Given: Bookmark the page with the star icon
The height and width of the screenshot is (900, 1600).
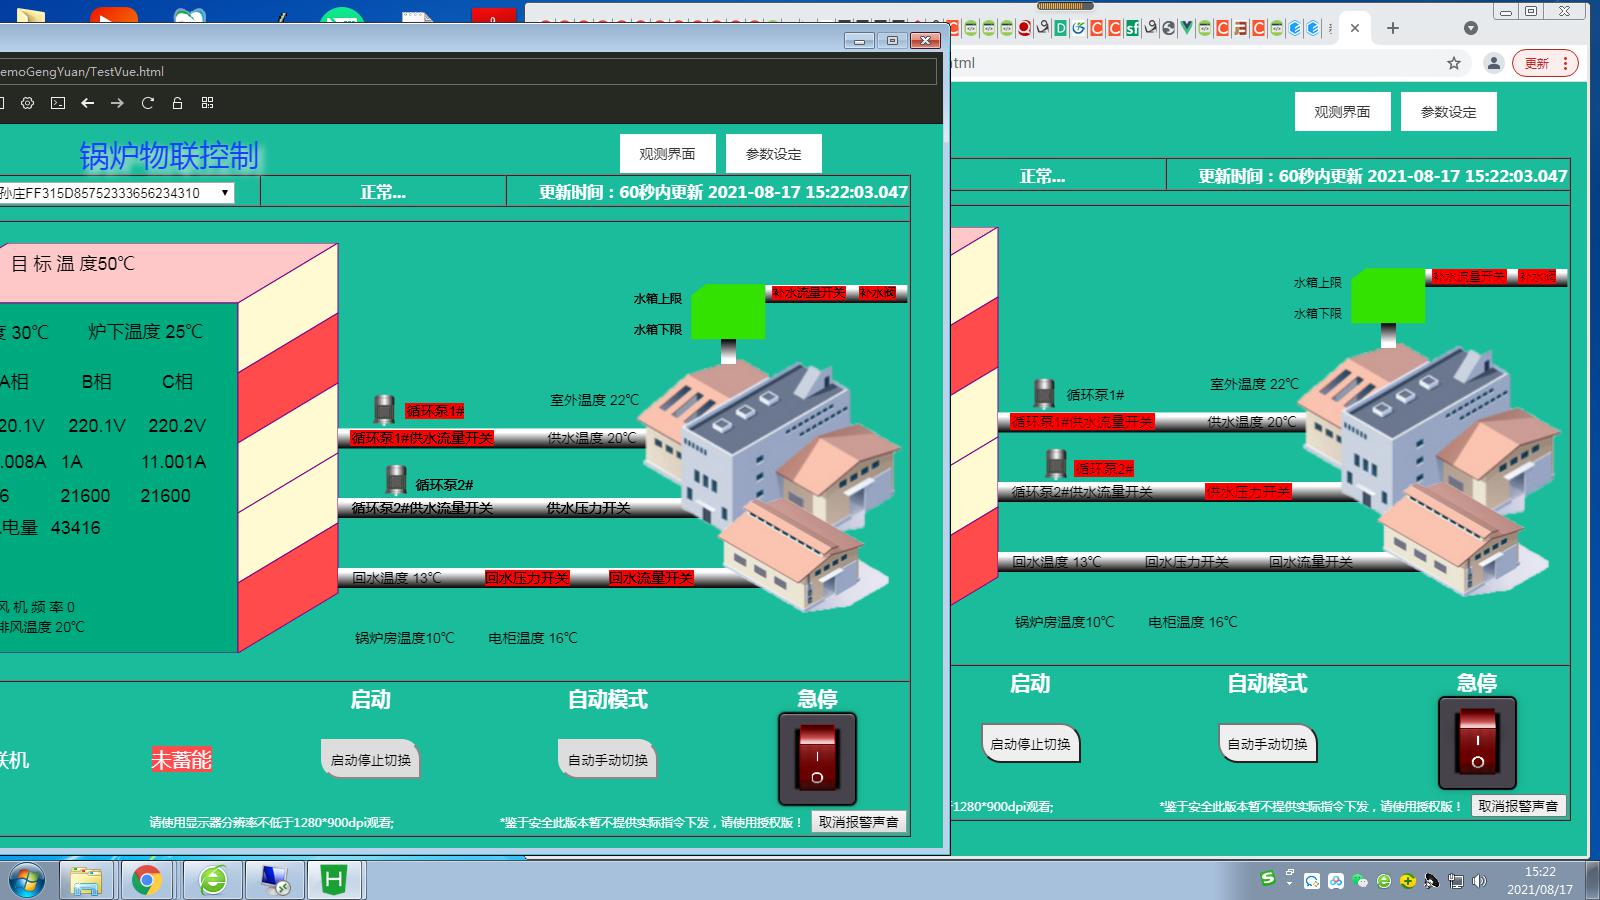Looking at the screenshot, I should coord(1454,63).
